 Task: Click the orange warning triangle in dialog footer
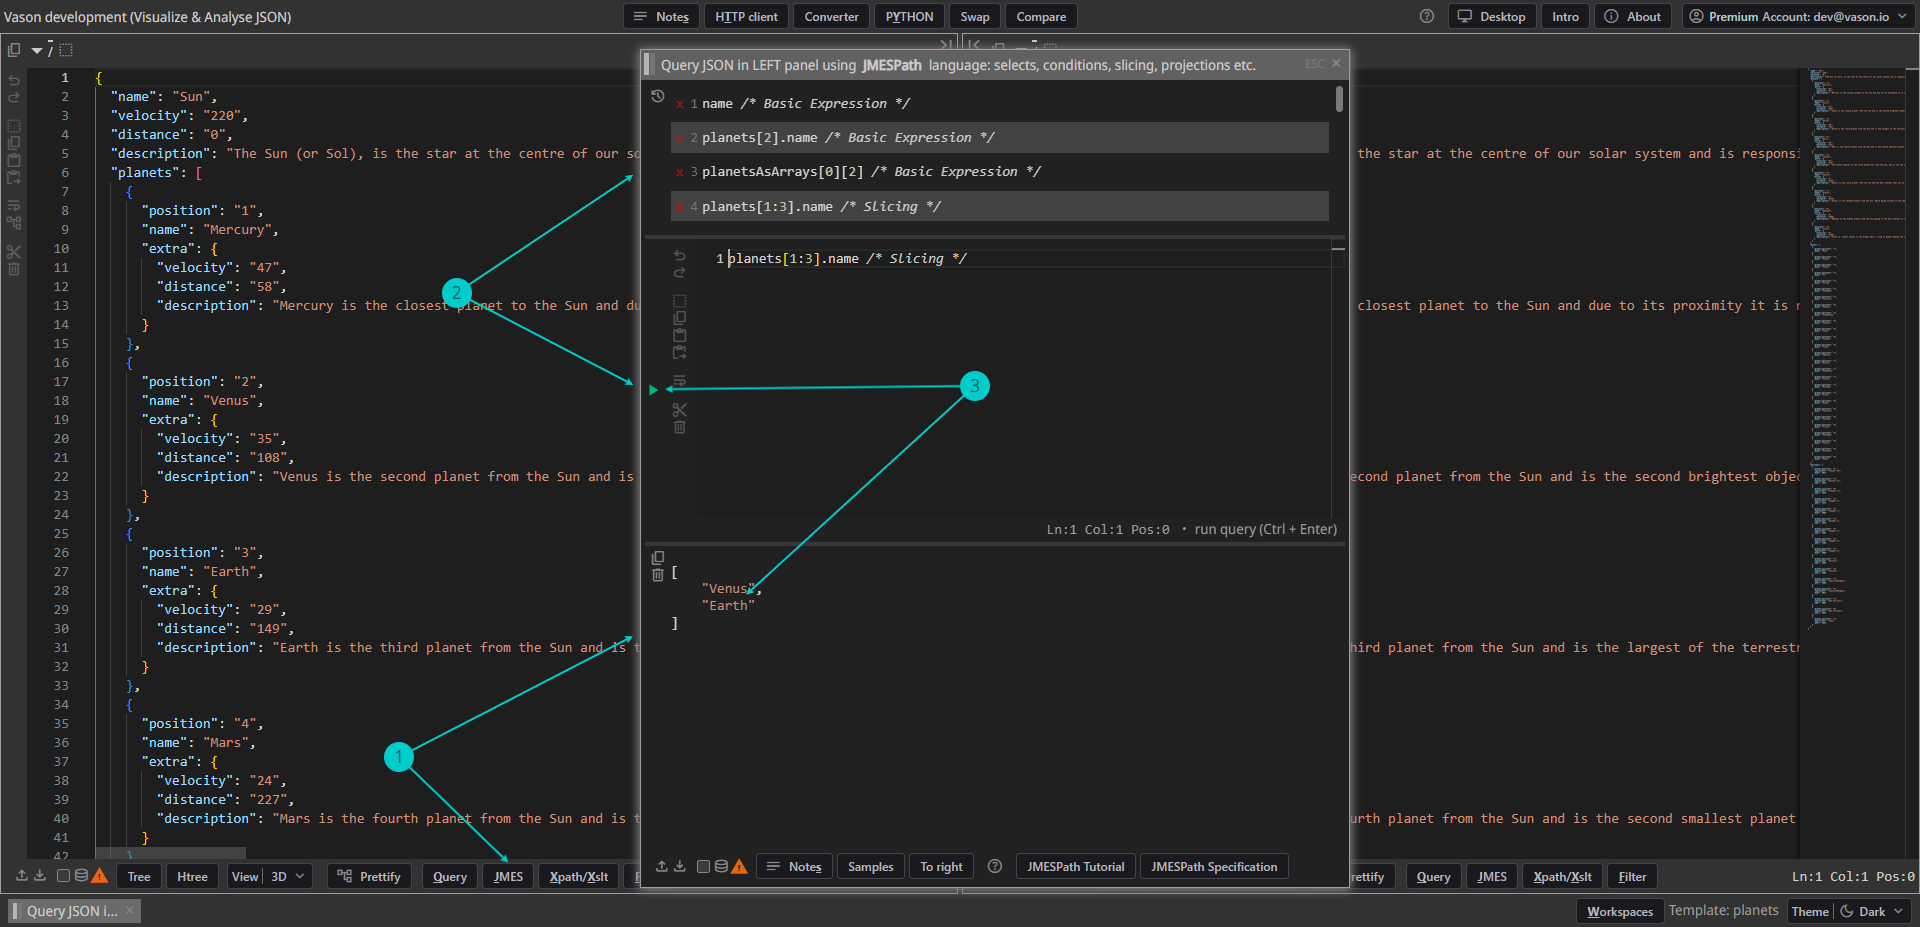[x=739, y=867]
